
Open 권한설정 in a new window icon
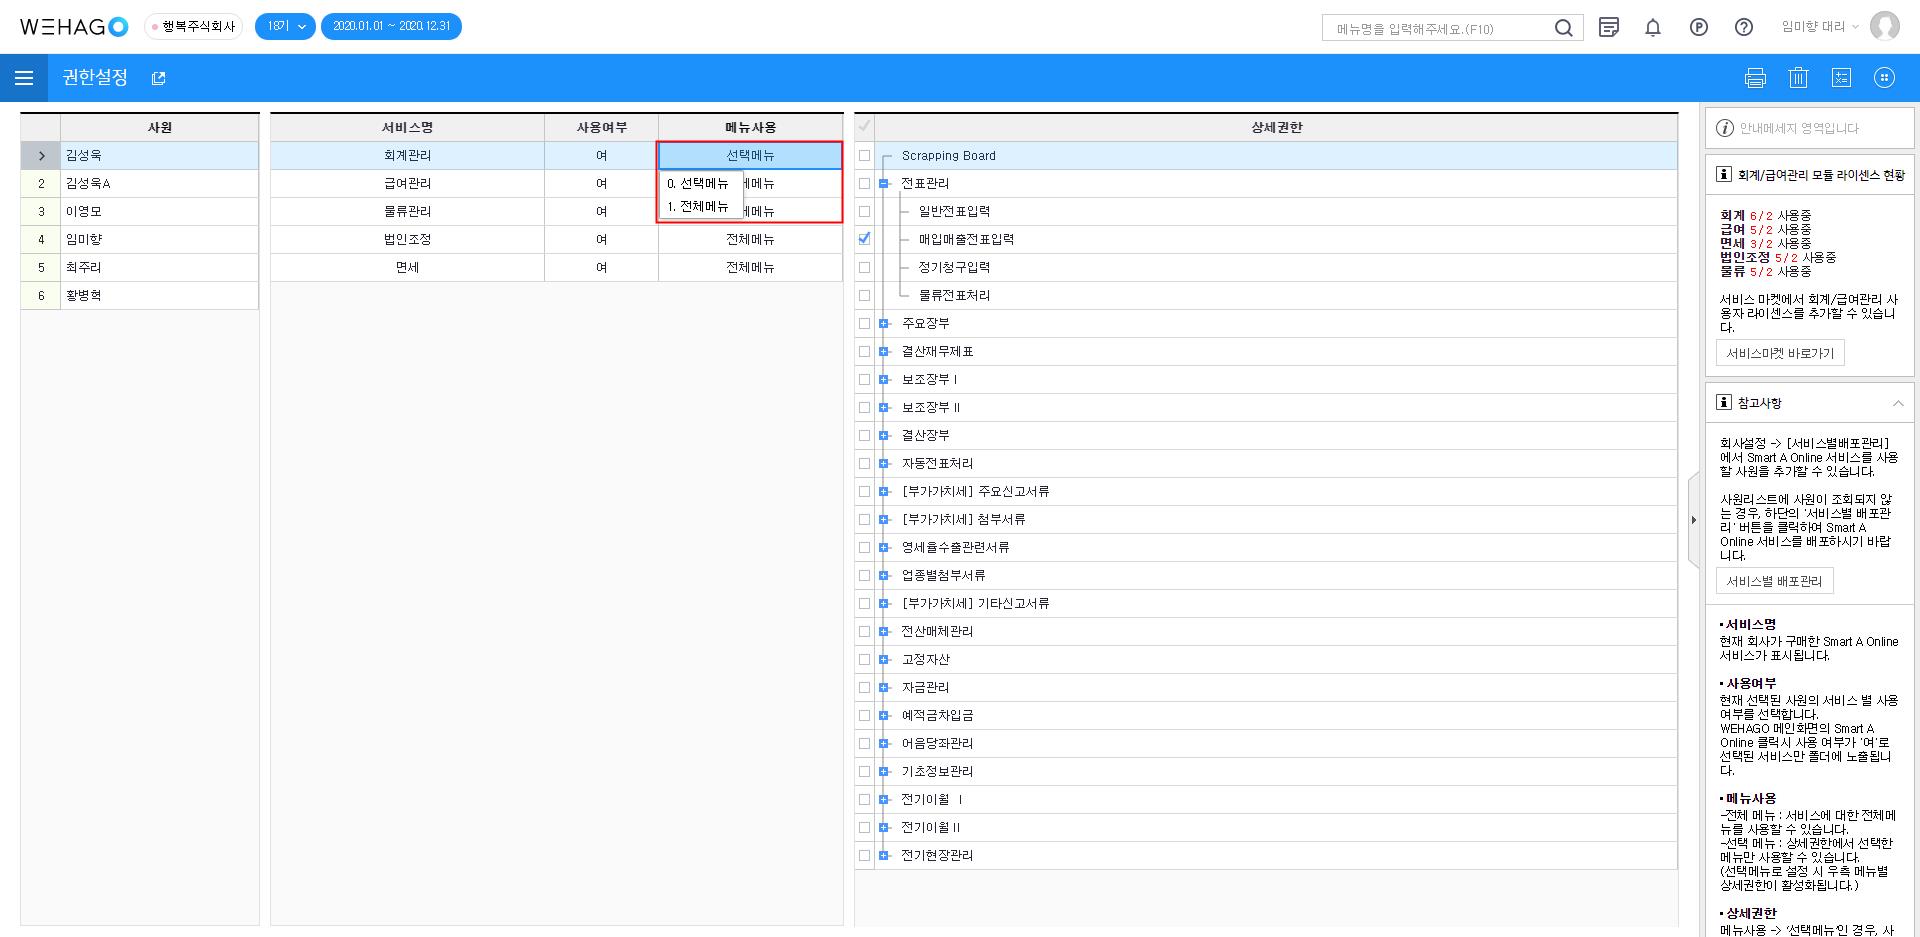coord(158,78)
